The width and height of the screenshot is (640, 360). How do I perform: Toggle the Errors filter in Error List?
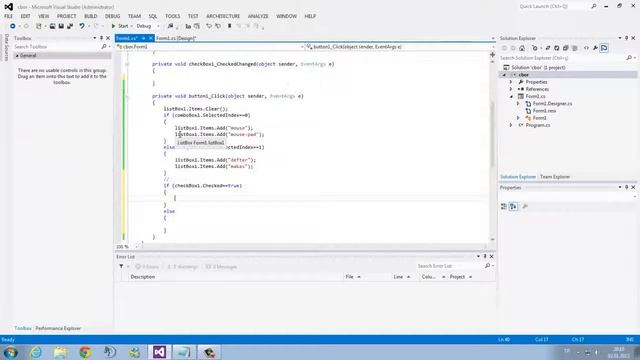(x=147, y=267)
